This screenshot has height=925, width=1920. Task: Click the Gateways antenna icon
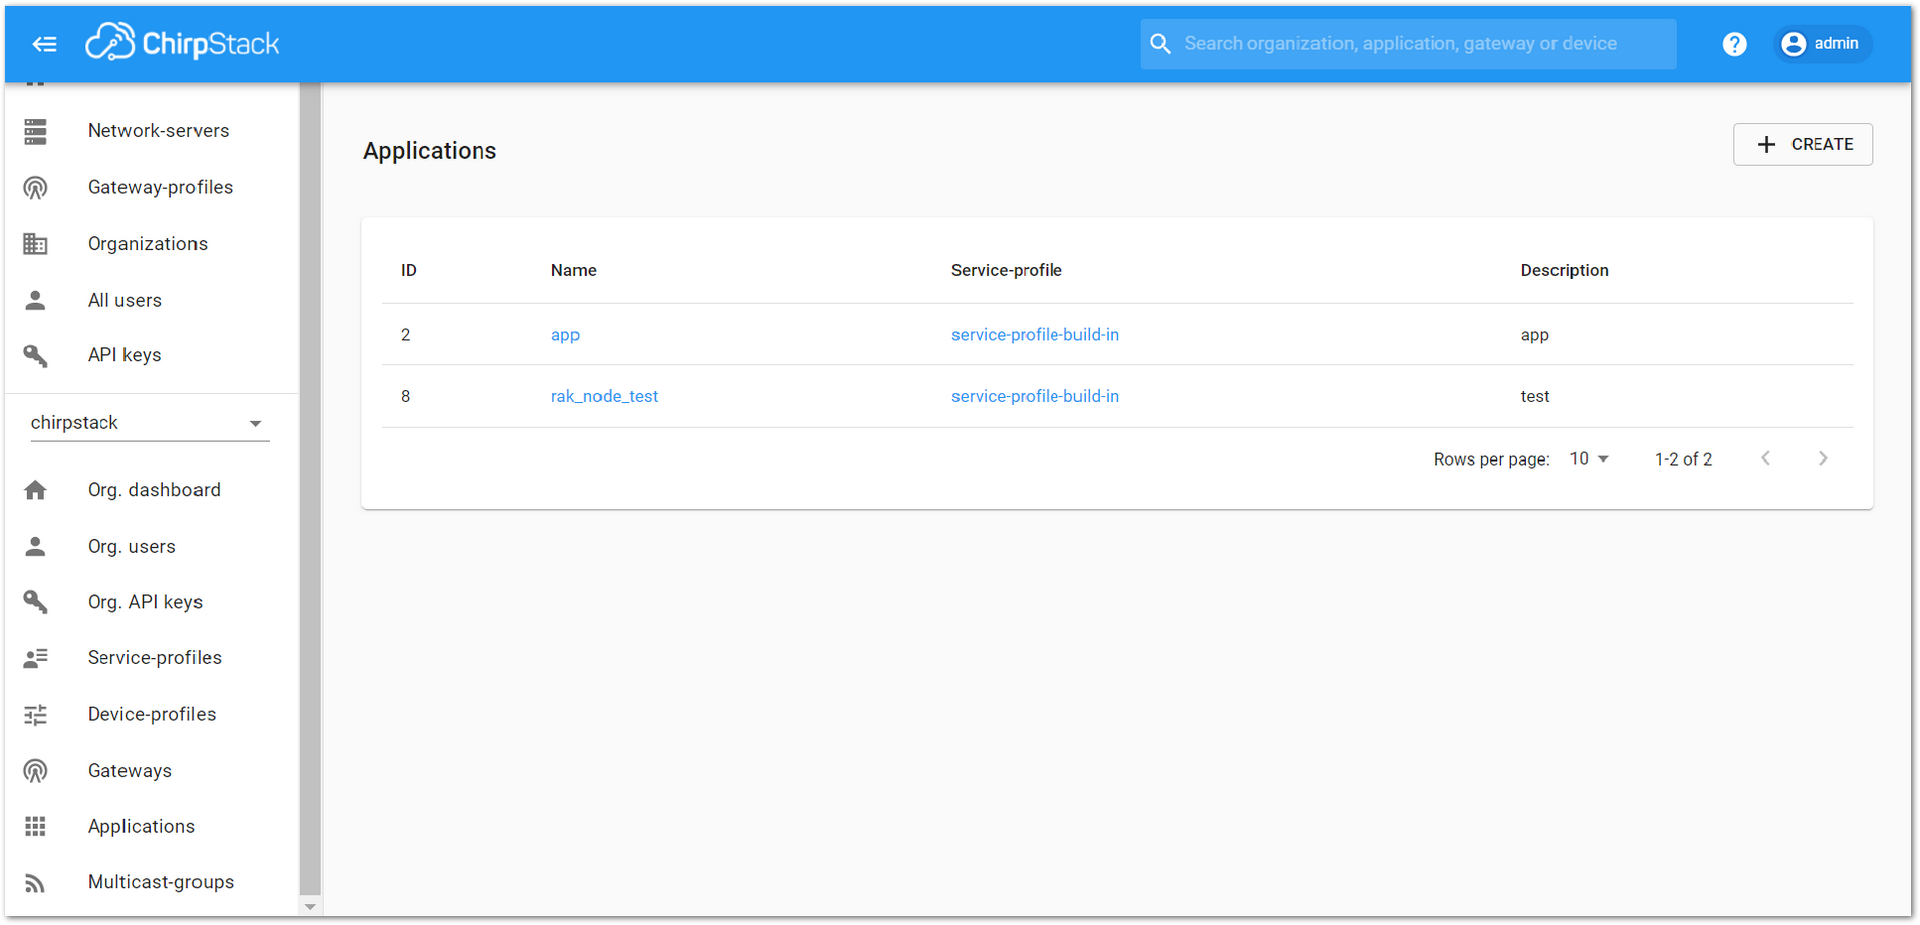coord(36,771)
